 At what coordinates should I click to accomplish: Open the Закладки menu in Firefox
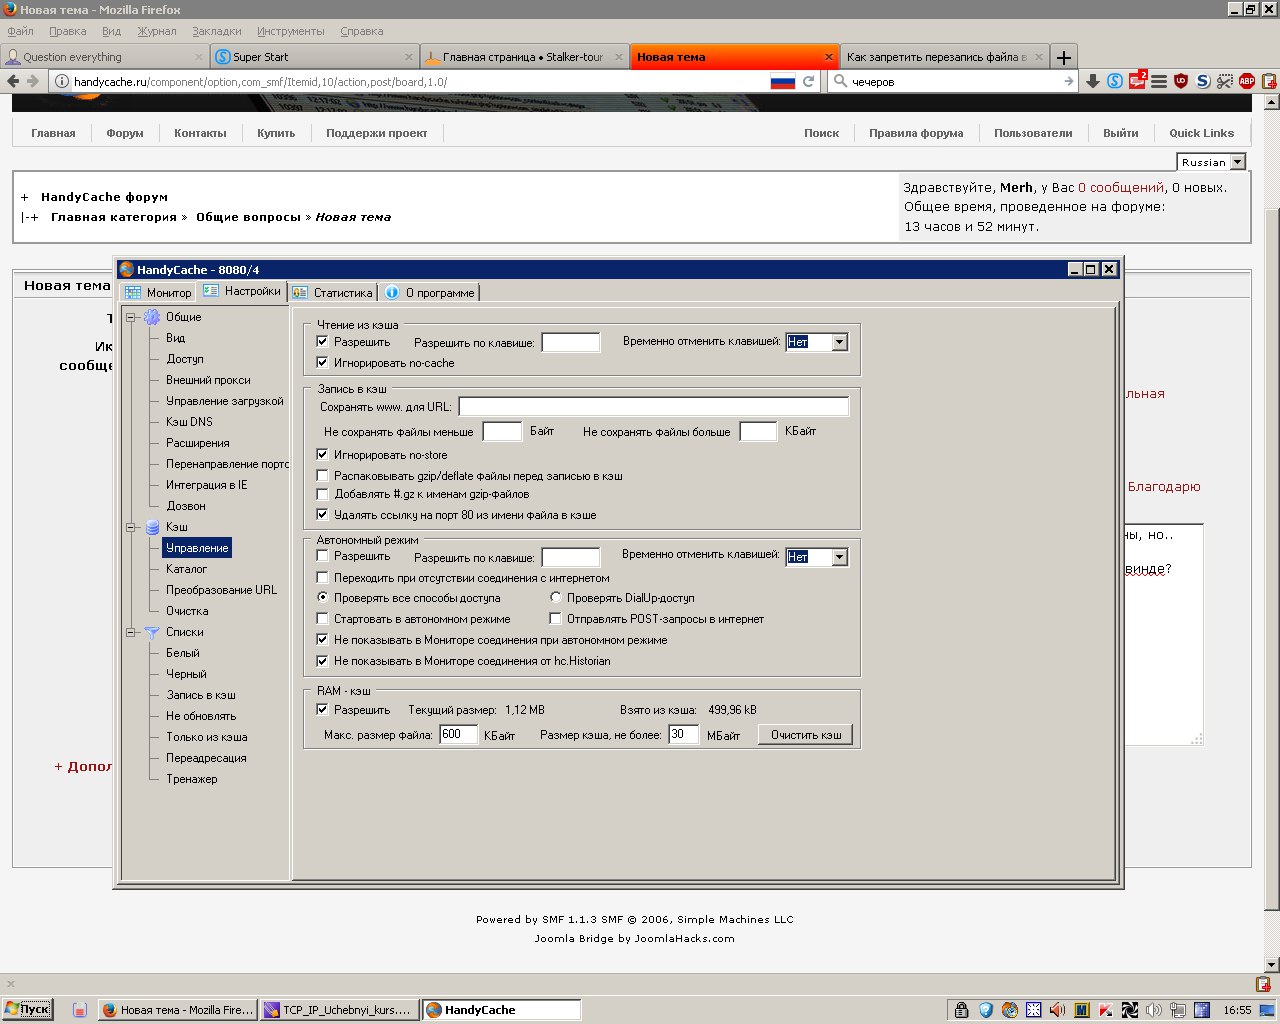216,31
